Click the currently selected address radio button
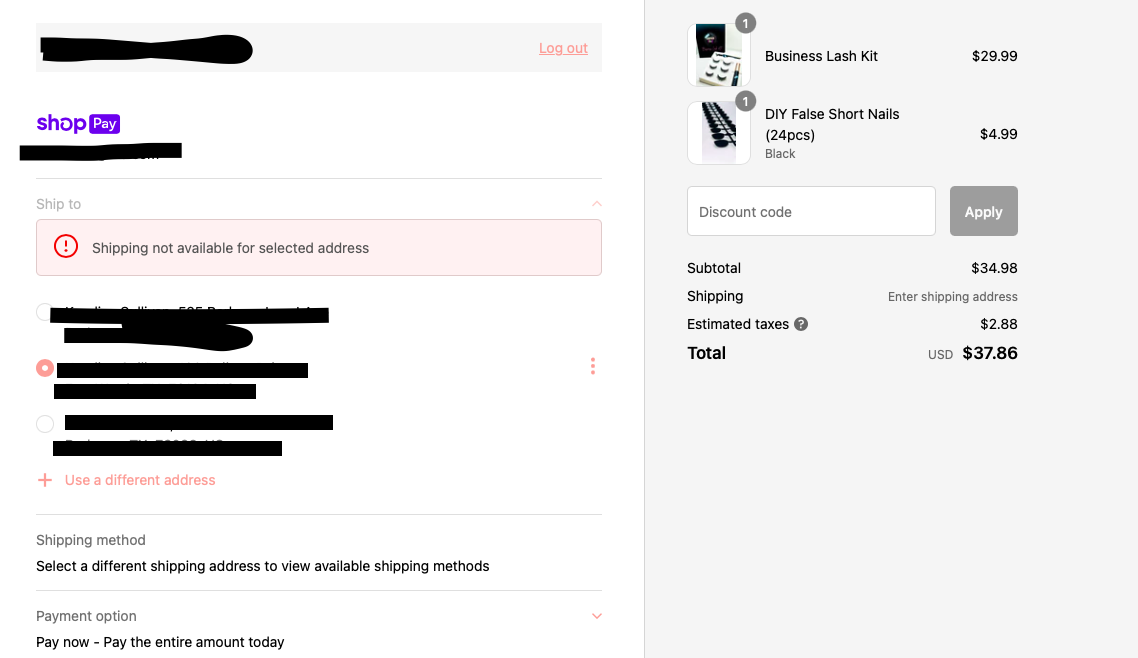 (45, 368)
